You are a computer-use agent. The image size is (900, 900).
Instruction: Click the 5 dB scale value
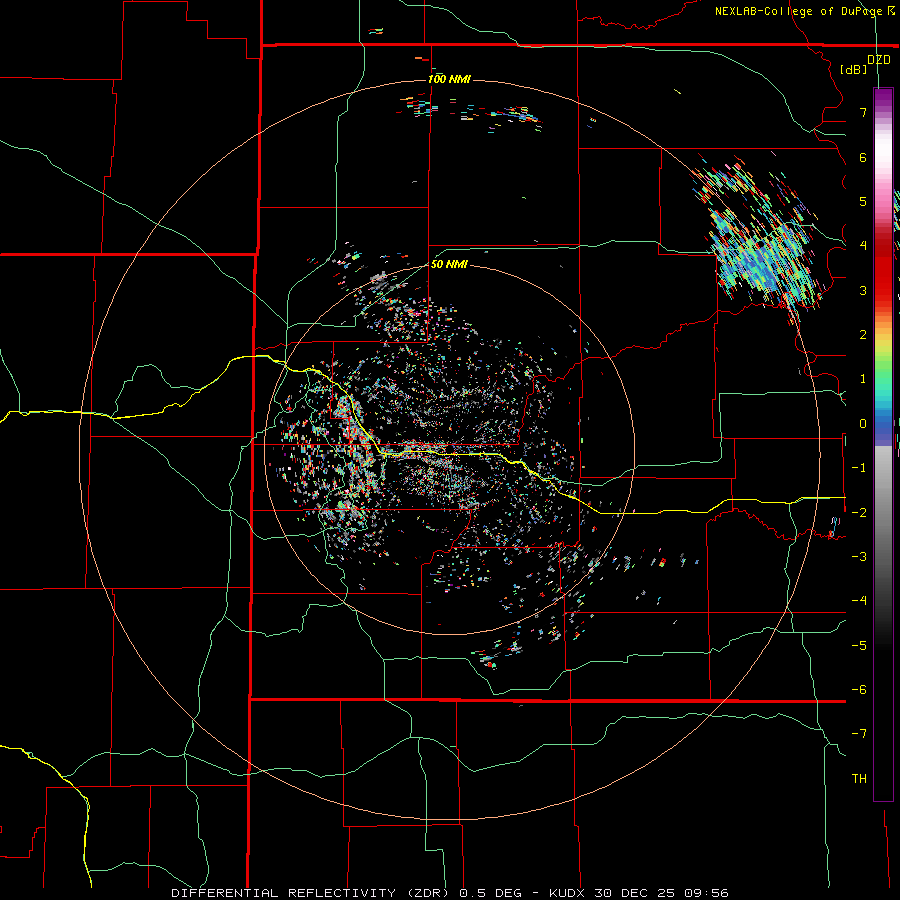click(863, 201)
